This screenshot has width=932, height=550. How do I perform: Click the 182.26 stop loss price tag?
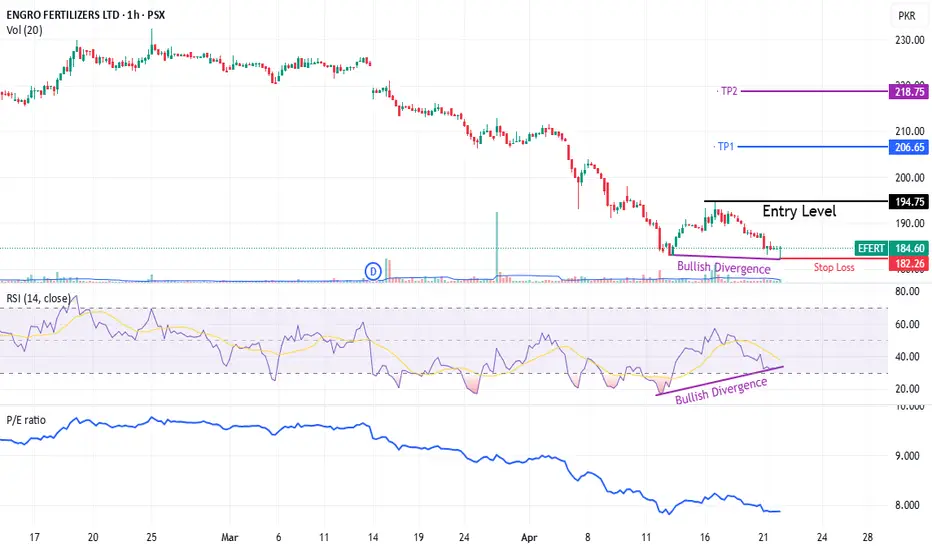point(909,263)
